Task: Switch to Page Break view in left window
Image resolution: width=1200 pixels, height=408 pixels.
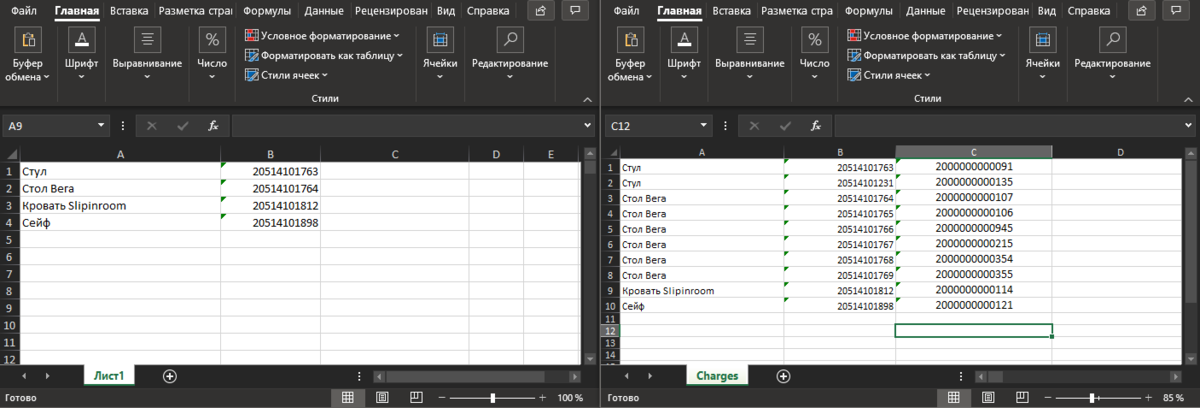Action: click(415, 397)
